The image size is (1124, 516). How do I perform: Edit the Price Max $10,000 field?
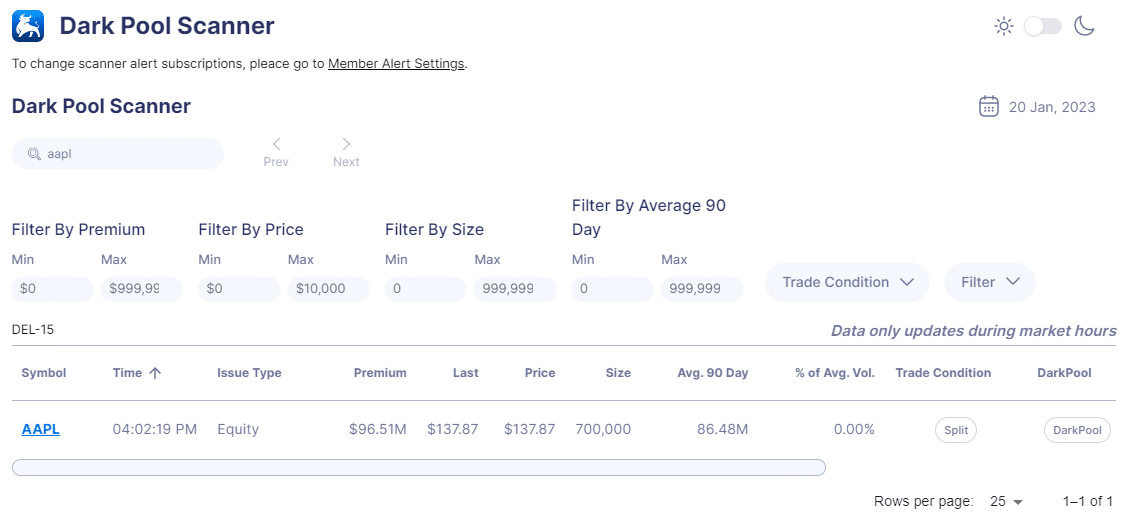(x=328, y=290)
